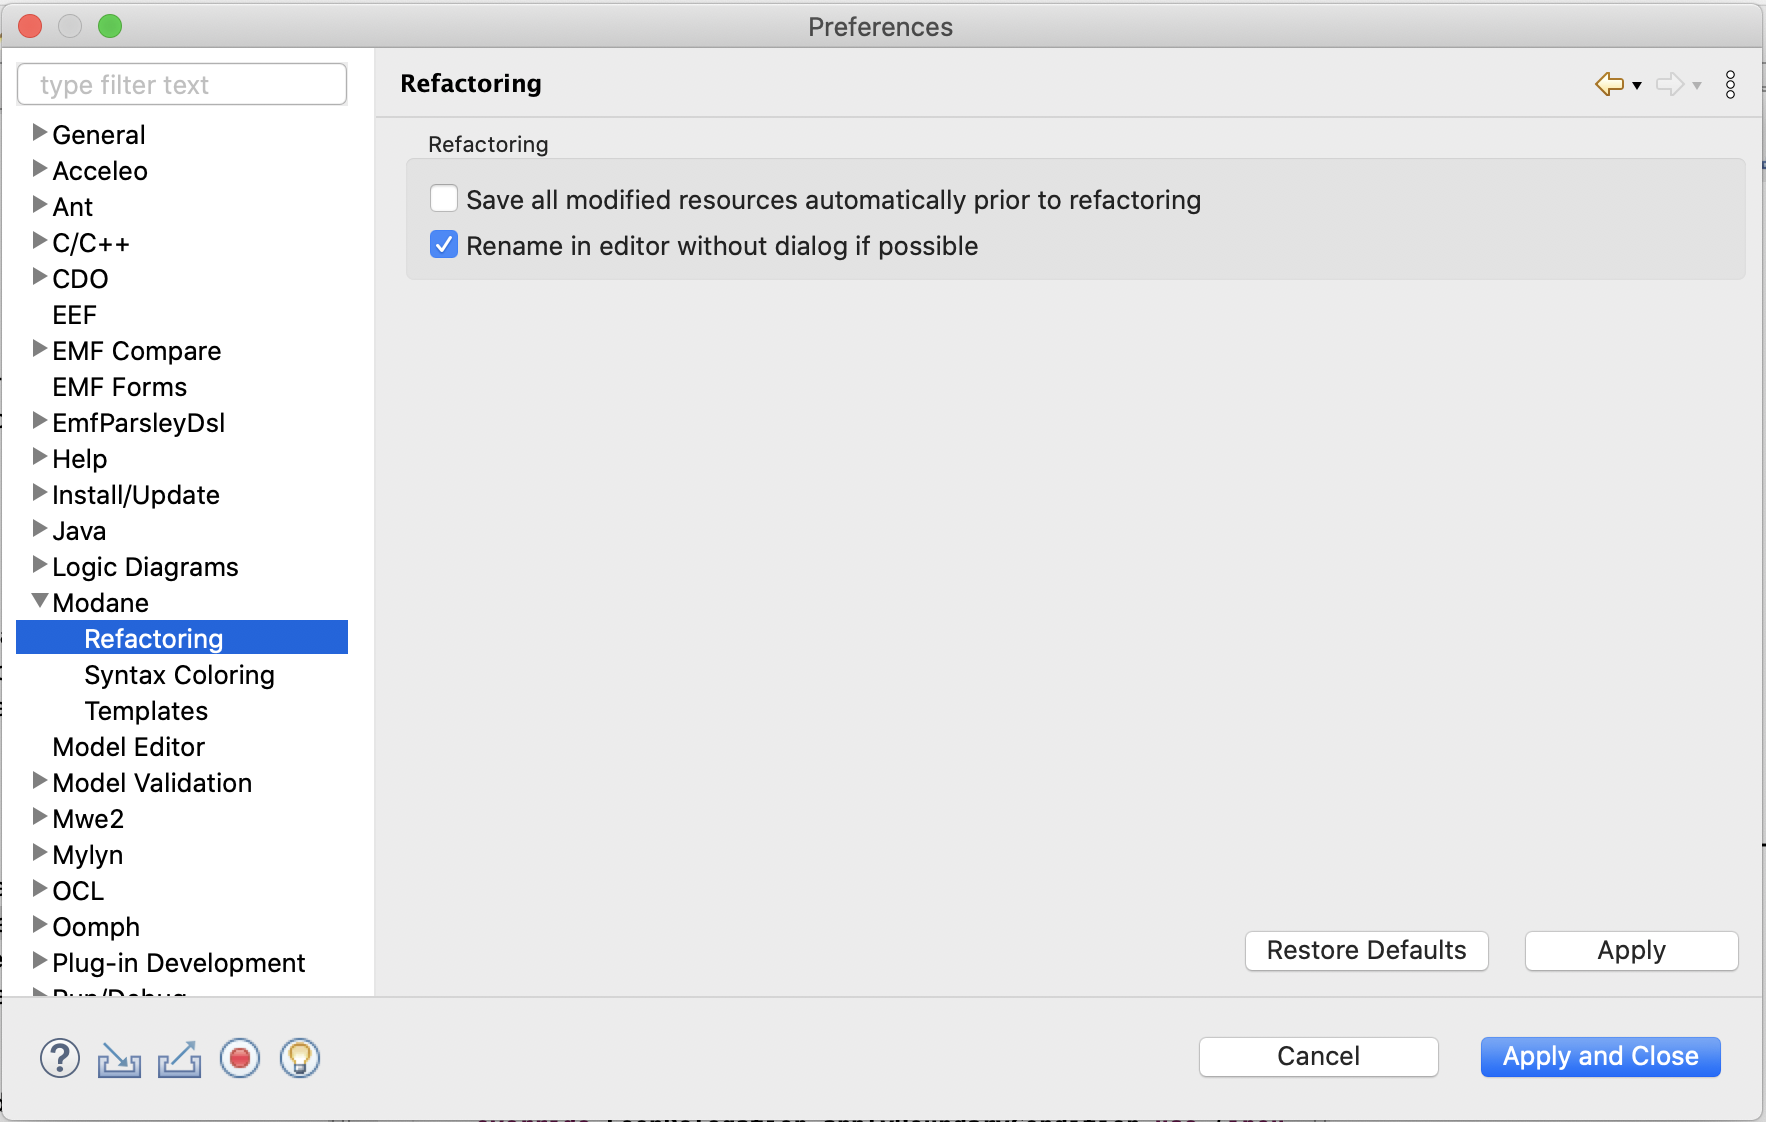The image size is (1766, 1122).
Task: Expand the General tree node
Action: [x=40, y=132]
